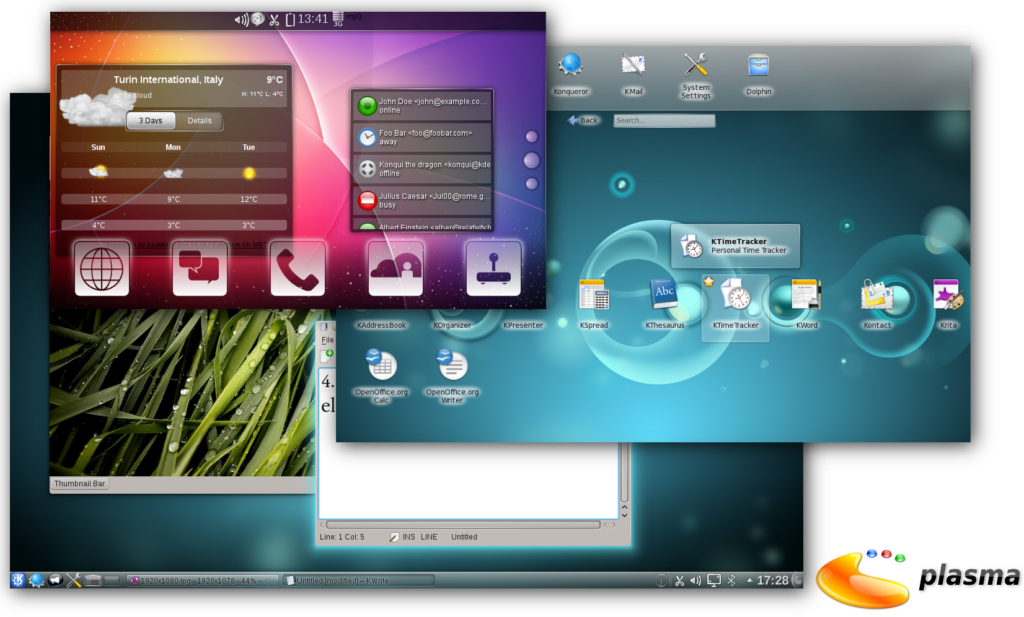Open Konqueror from the netbook launcher

click(571, 65)
